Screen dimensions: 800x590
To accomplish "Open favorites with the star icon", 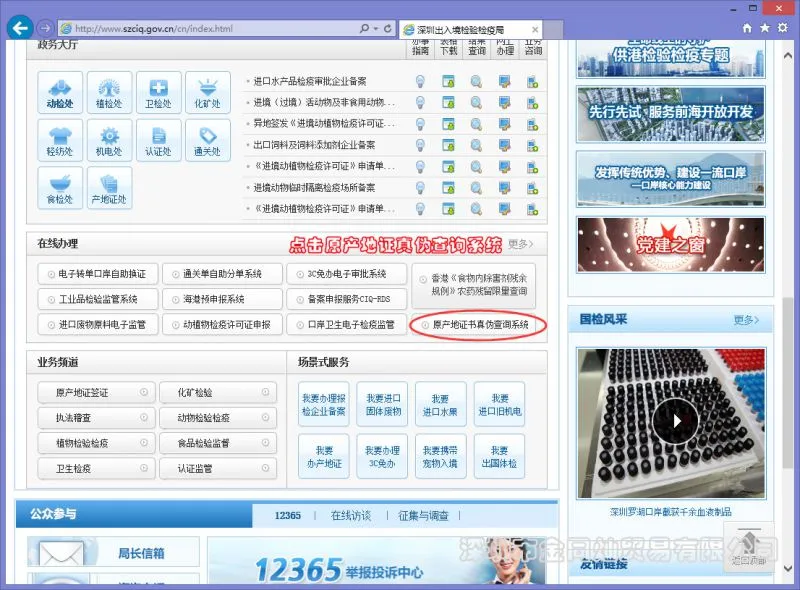I will [765, 28].
